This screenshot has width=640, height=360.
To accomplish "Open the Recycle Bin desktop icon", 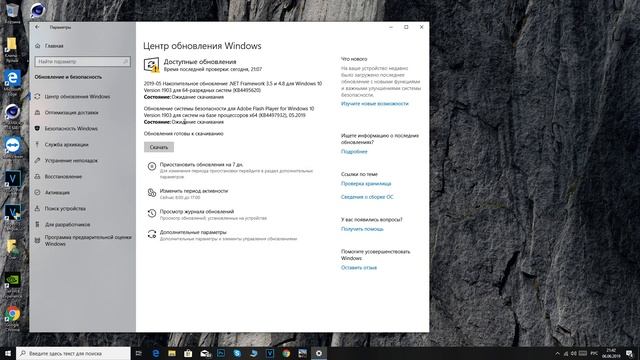I will point(12,12).
